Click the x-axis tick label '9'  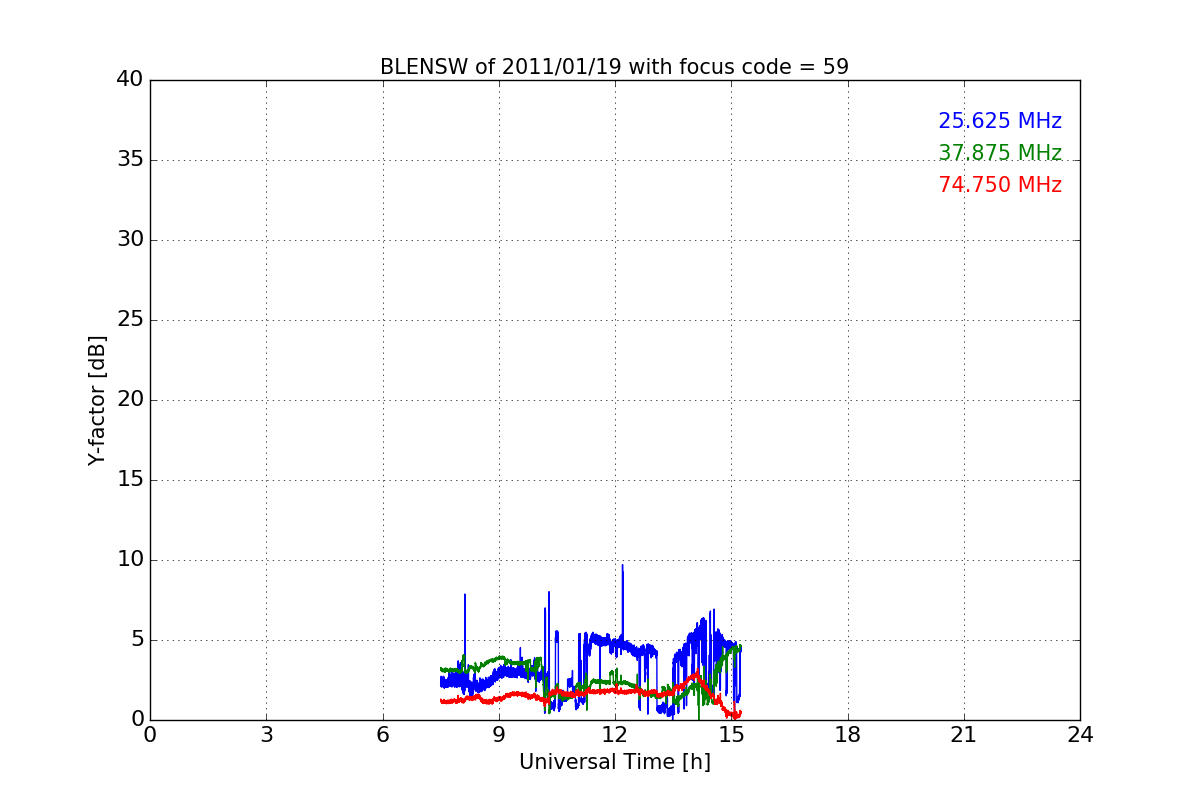(499, 736)
